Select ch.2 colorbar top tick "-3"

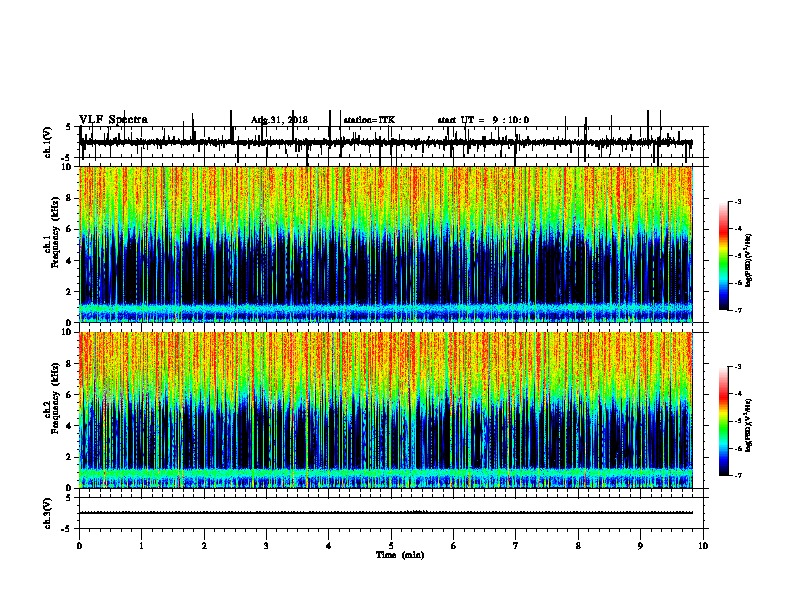click(737, 367)
